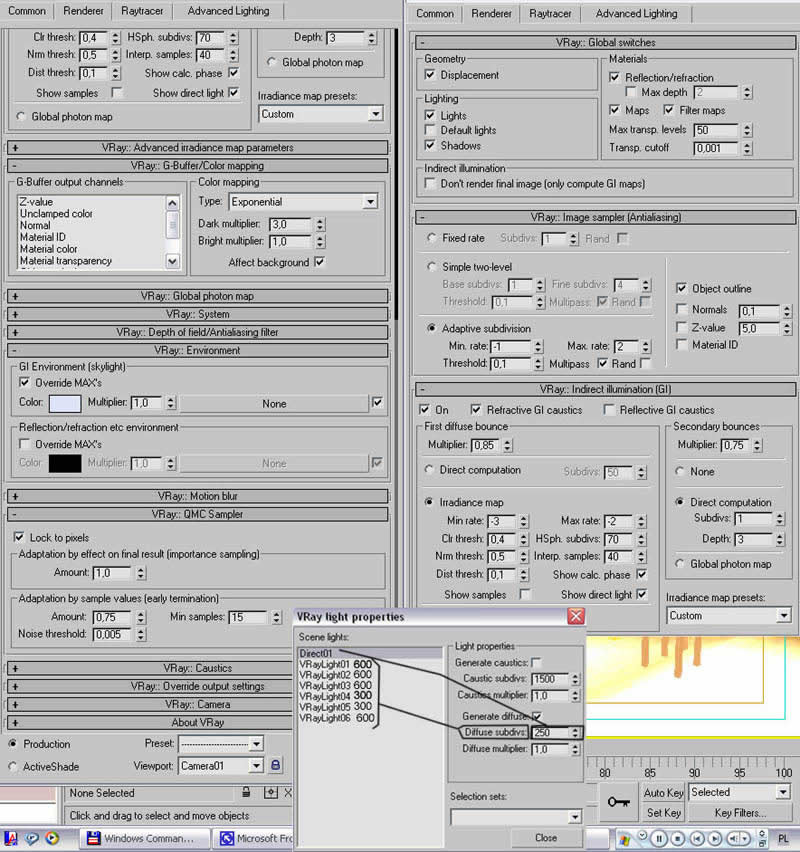Open the Raytracer tab in left panel
This screenshot has height=852, width=800.
click(142, 11)
